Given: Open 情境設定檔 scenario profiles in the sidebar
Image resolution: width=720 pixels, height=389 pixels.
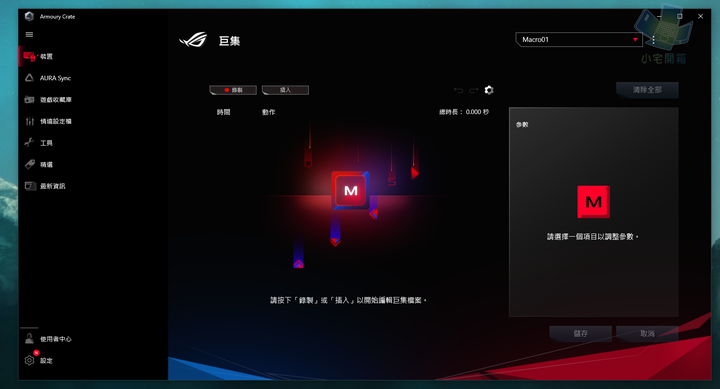Looking at the screenshot, I should click(55, 121).
